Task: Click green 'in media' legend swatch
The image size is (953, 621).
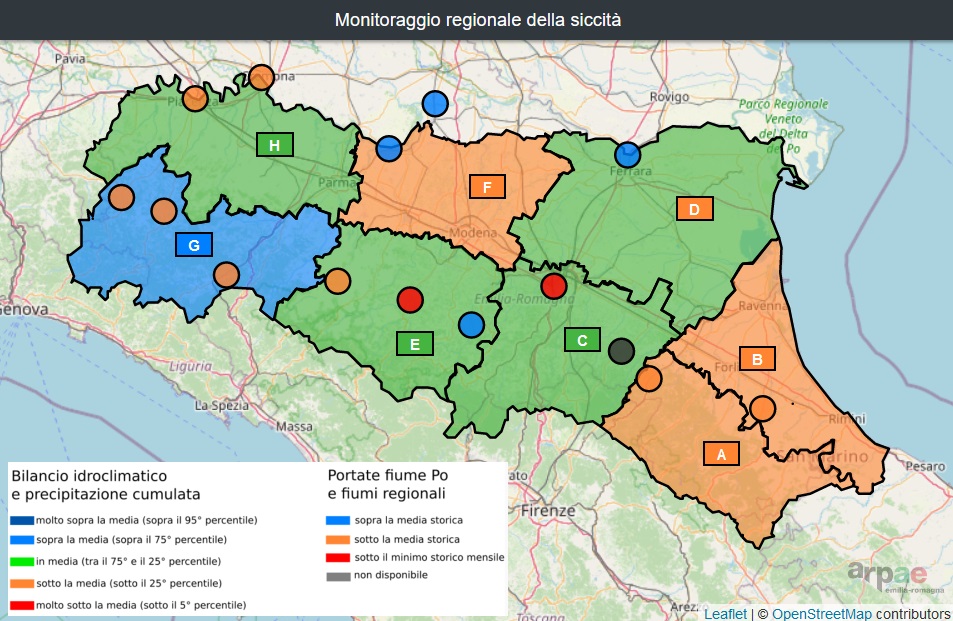Action: (x=22, y=562)
